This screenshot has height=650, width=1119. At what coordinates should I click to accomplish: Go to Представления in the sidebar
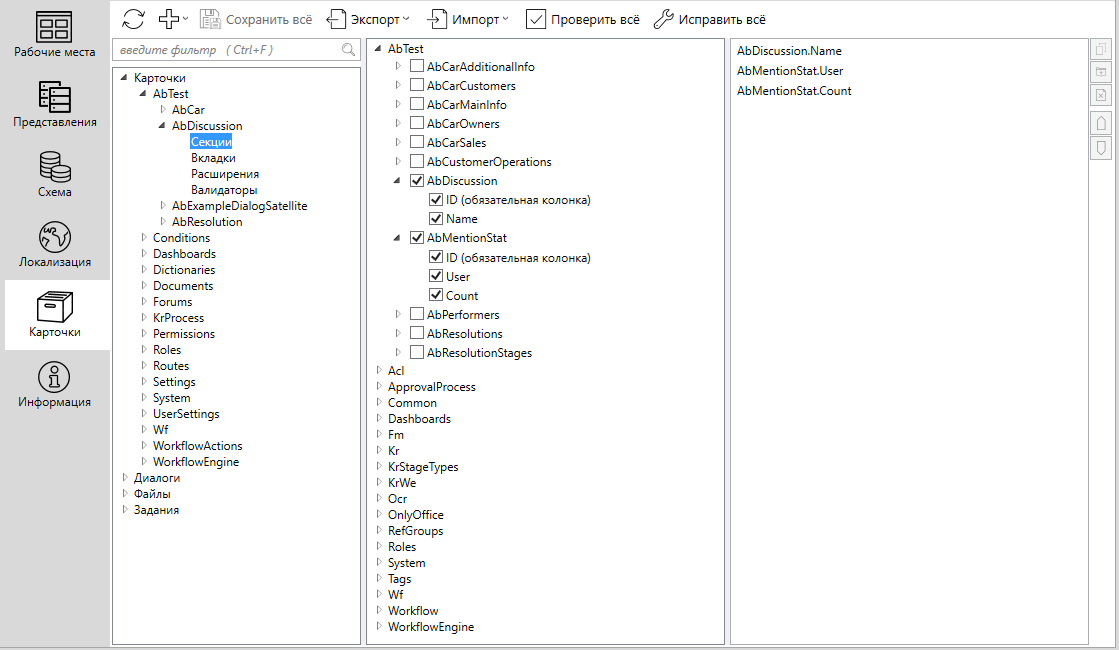point(54,105)
